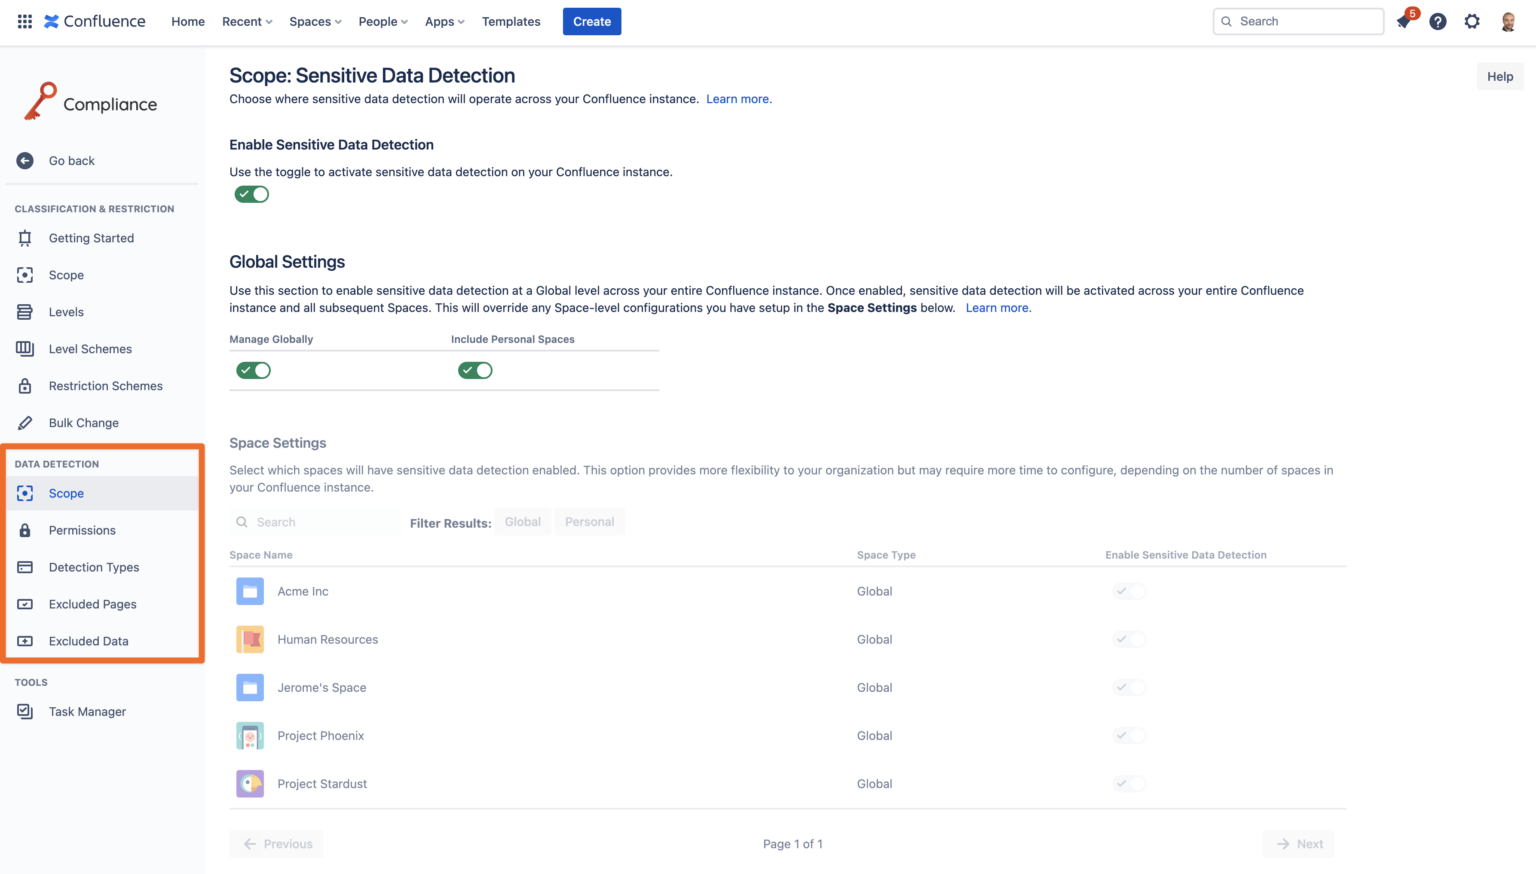This screenshot has height=874, width=1536.
Task: Disable the Manage Globally toggle
Action: (x=253, y=370)
